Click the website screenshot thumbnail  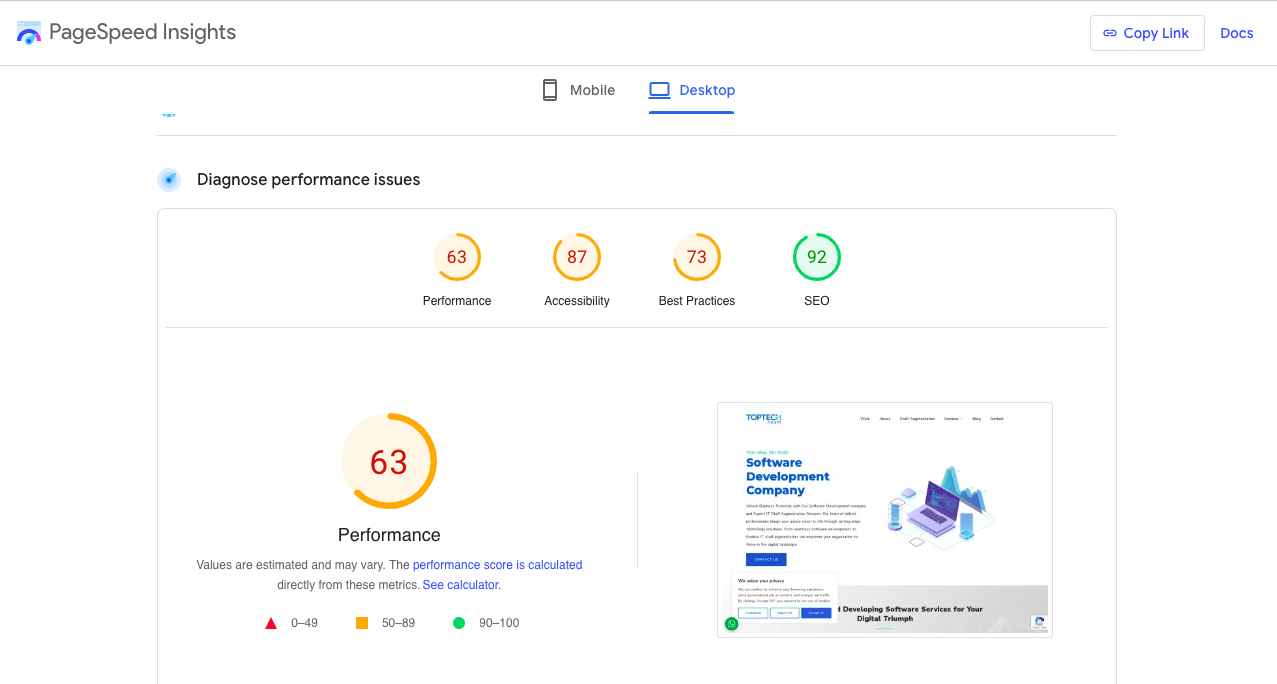[x=884, y=519]
